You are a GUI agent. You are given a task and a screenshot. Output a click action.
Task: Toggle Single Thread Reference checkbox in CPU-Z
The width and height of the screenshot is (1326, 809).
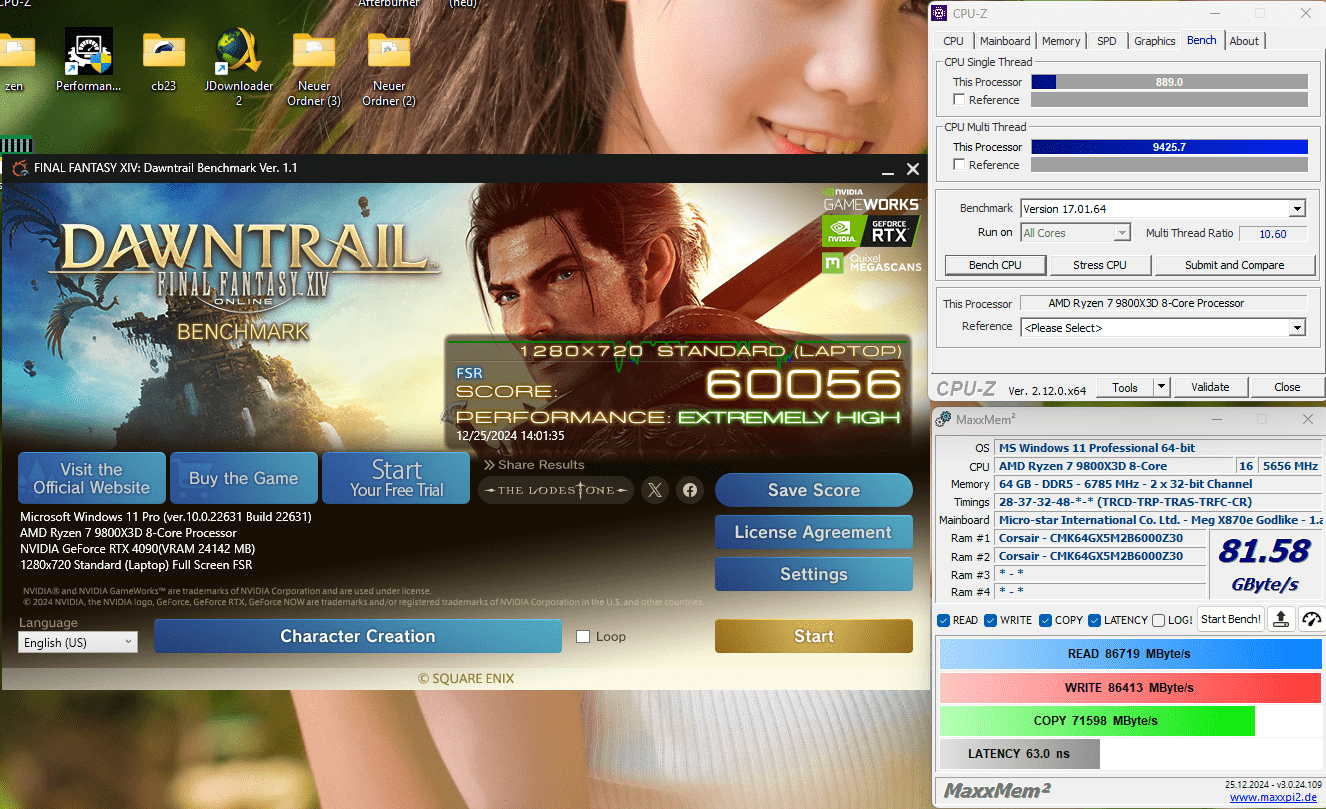point(959,100)
